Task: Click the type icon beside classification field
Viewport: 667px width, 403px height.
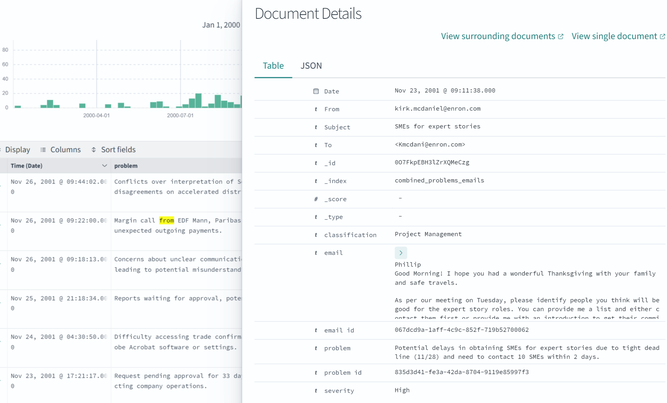Action: point(316,235)
